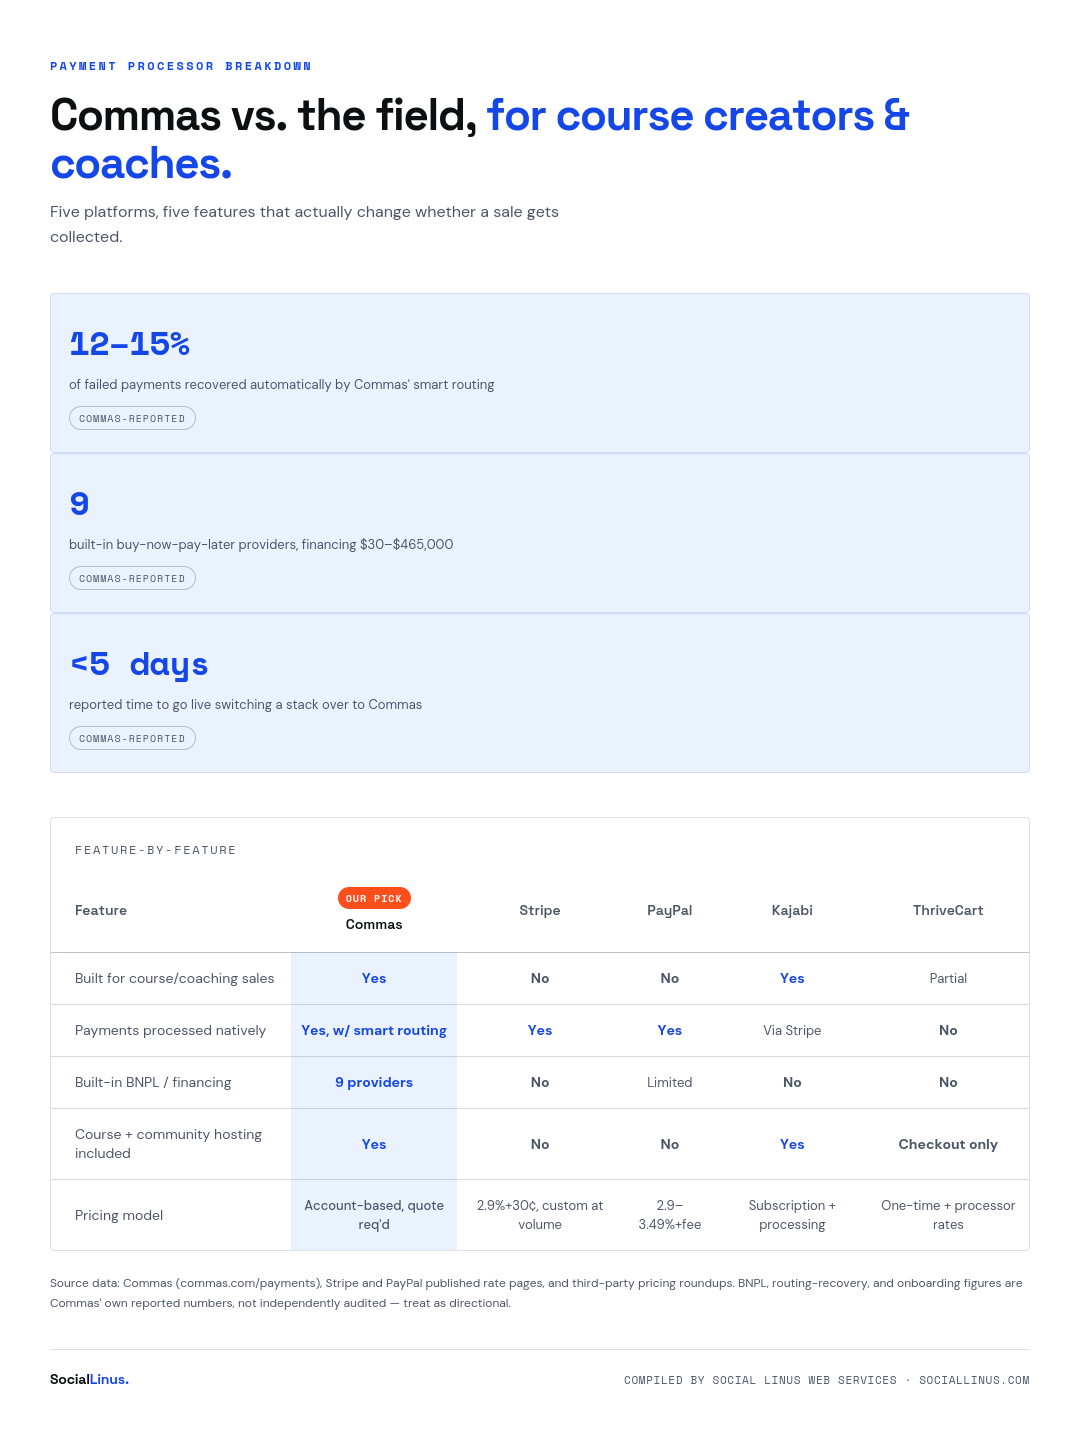
Task: Click the Feature column header
Action: (101, 910)
